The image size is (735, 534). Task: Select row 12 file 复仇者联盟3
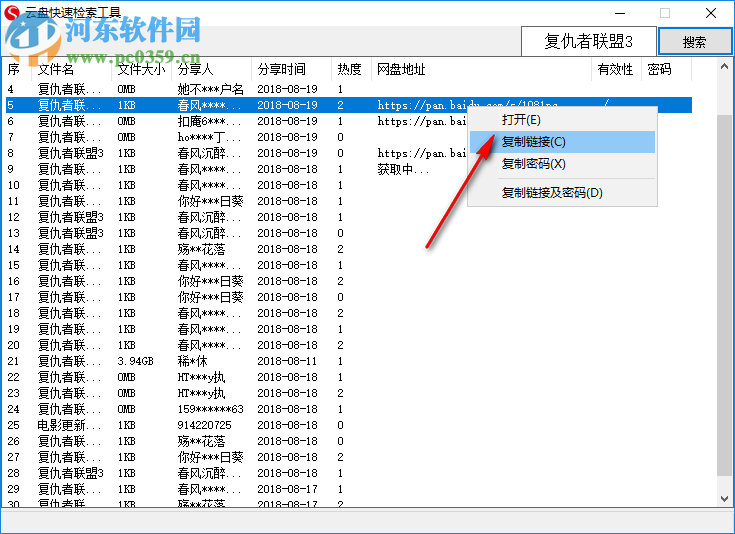(348, 217)
